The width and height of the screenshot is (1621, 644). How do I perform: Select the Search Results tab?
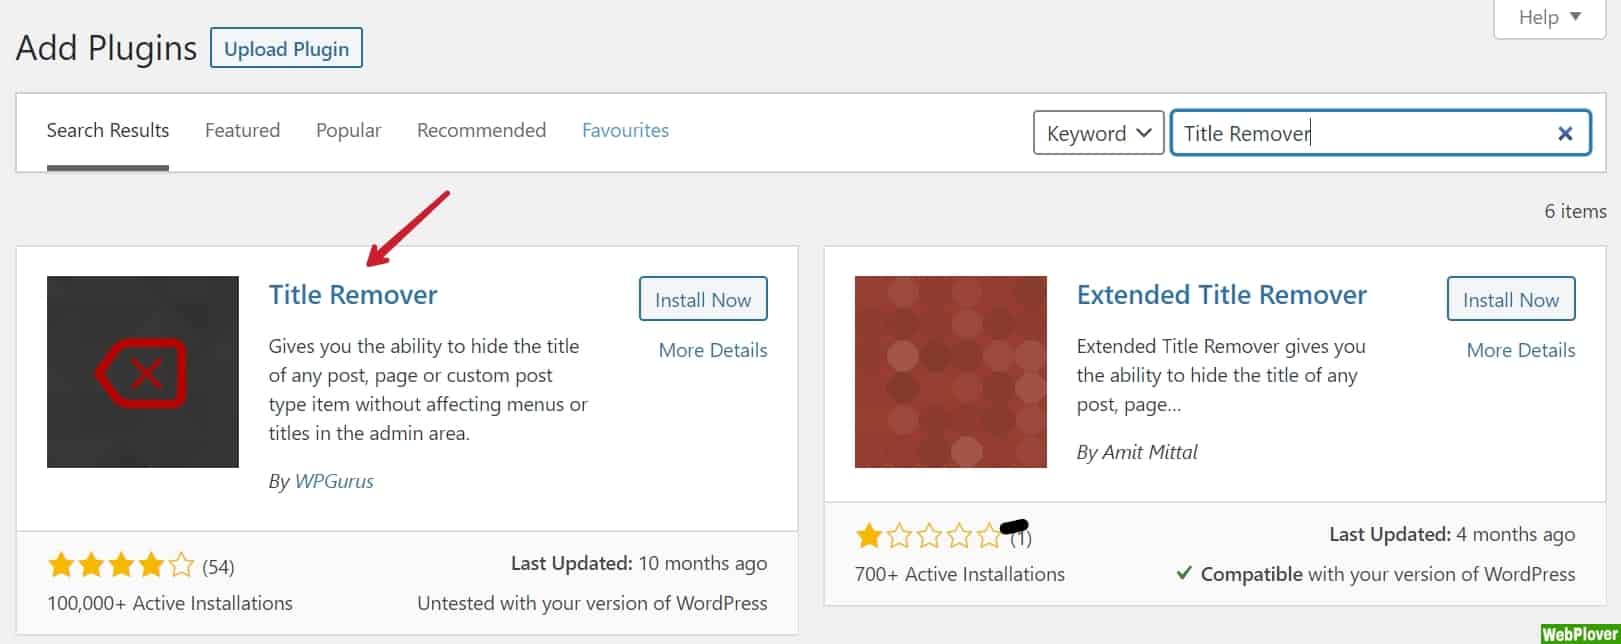point(108,130)
